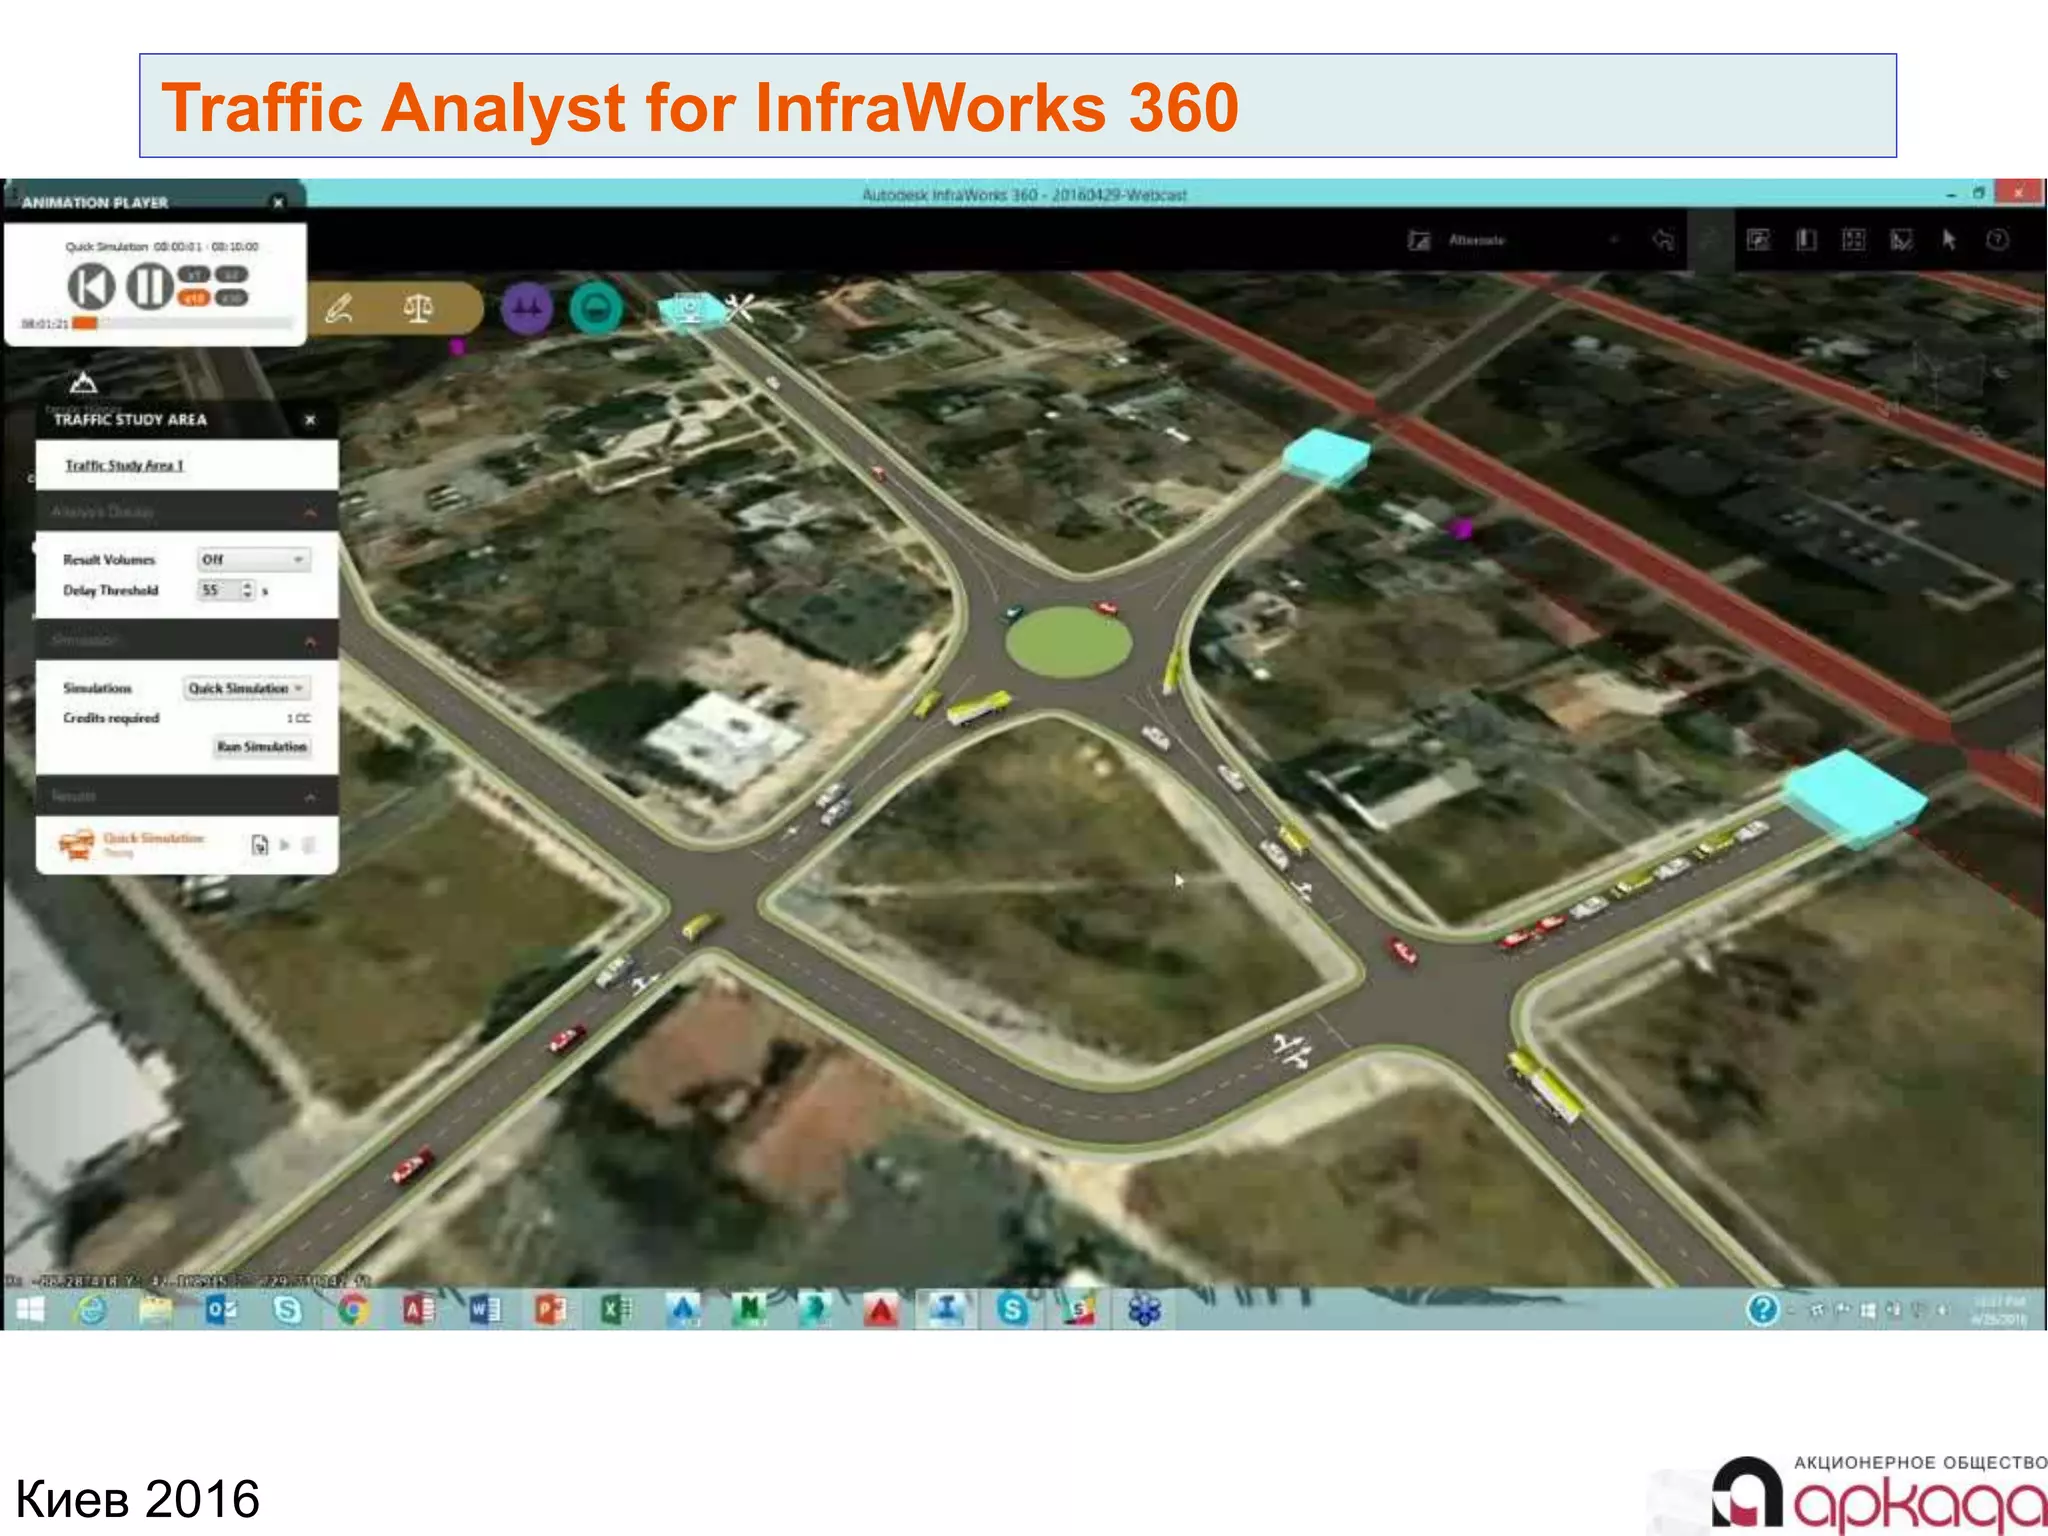
Task: Open the Traffic Study Area 1 link
Action: coord(124,466)
